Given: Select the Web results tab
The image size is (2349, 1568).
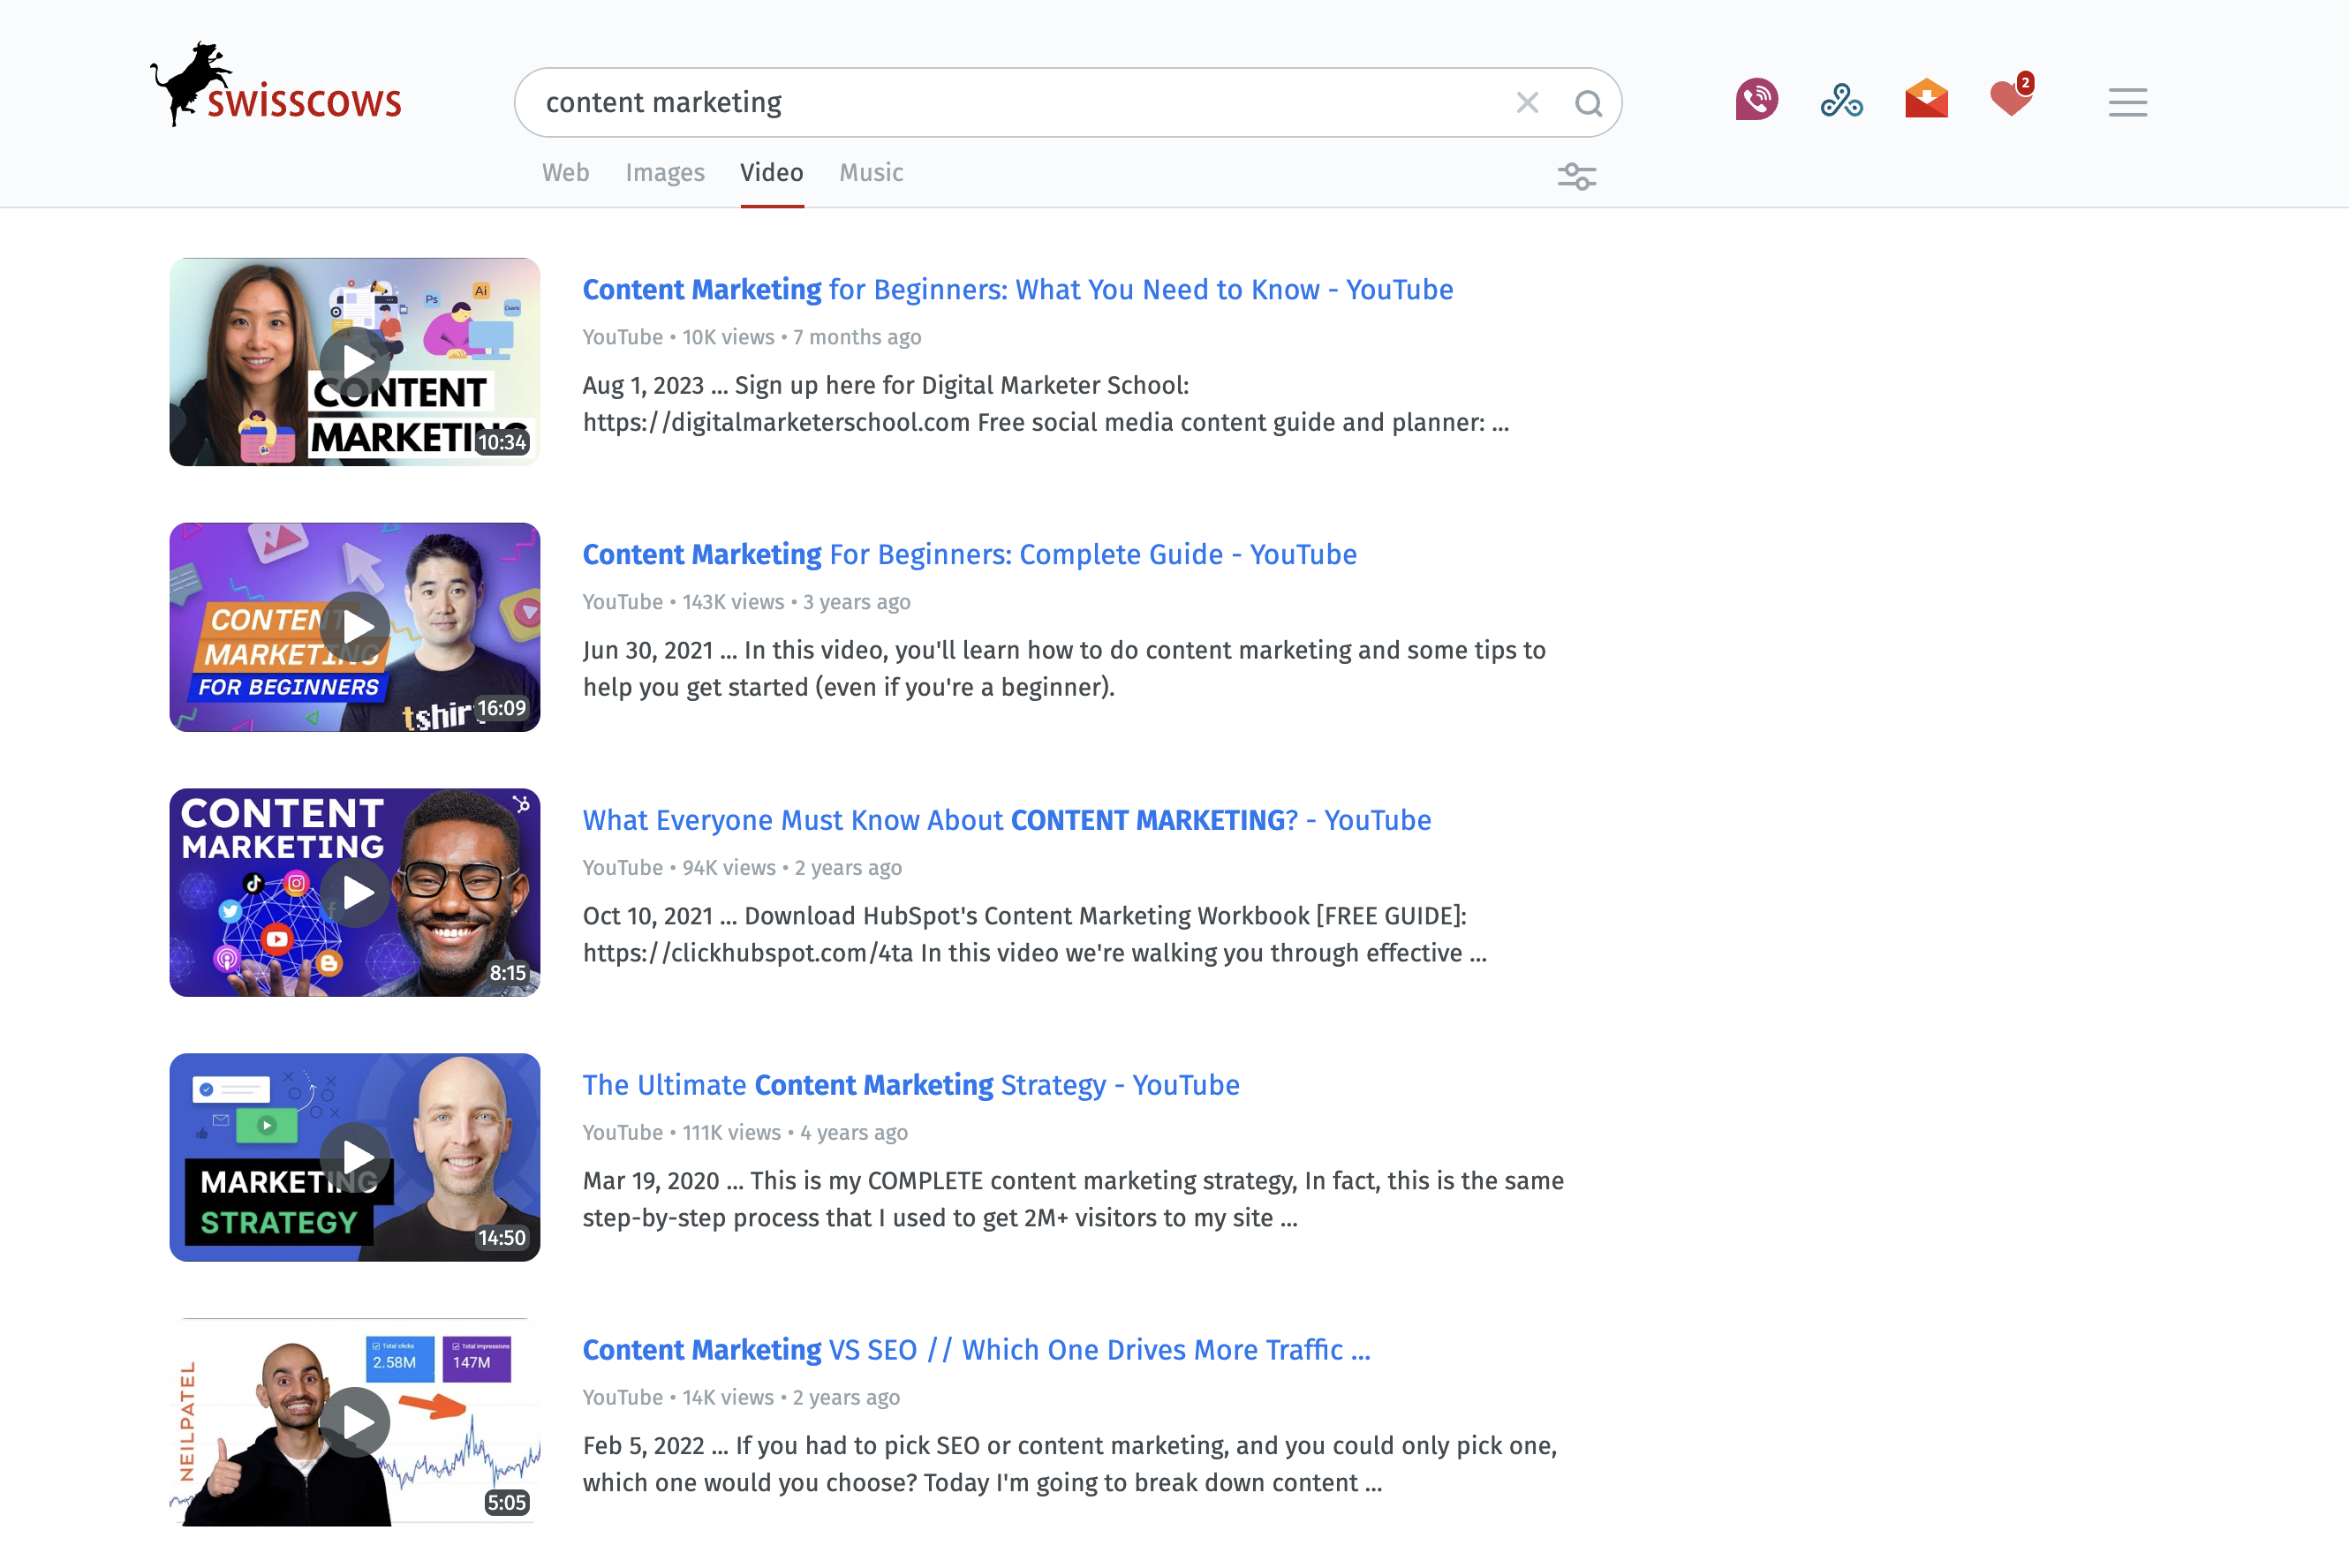Looking at the screenshot, I should click(565, 172).
